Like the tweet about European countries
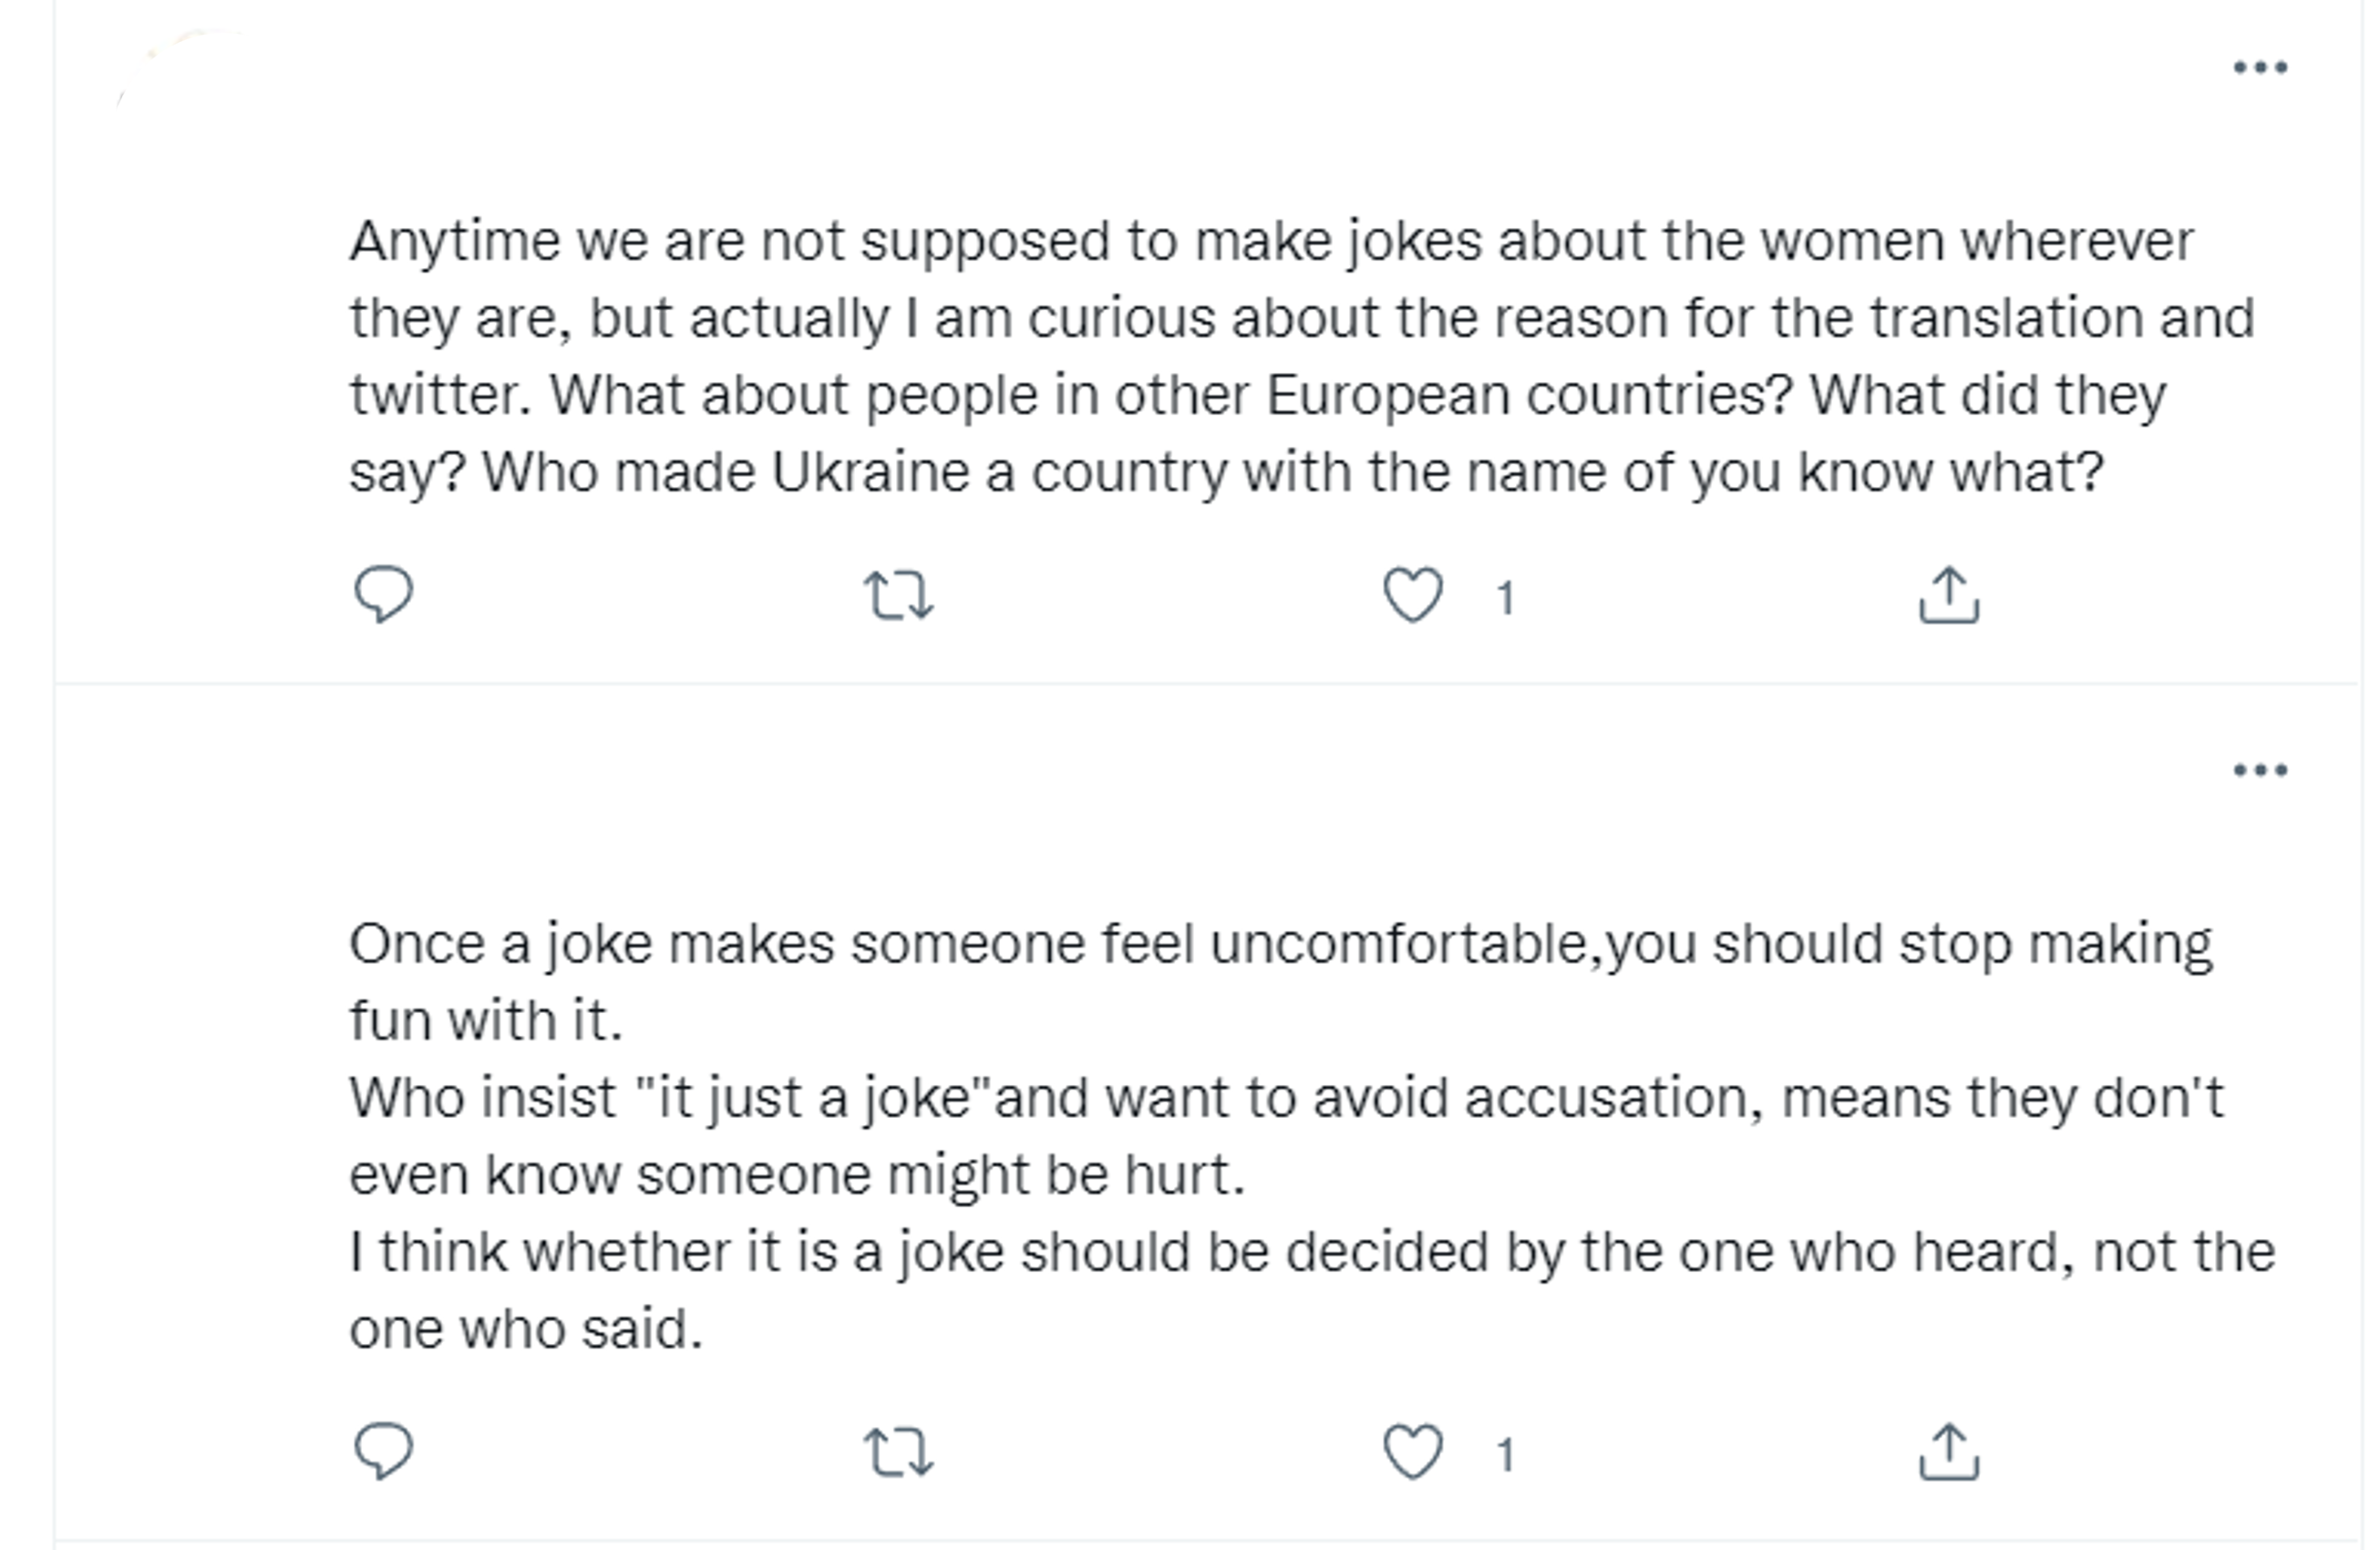Image resolution: width=2380 pixels, height=1550 pixels. pyautogui.click(x=1412, y=595)
